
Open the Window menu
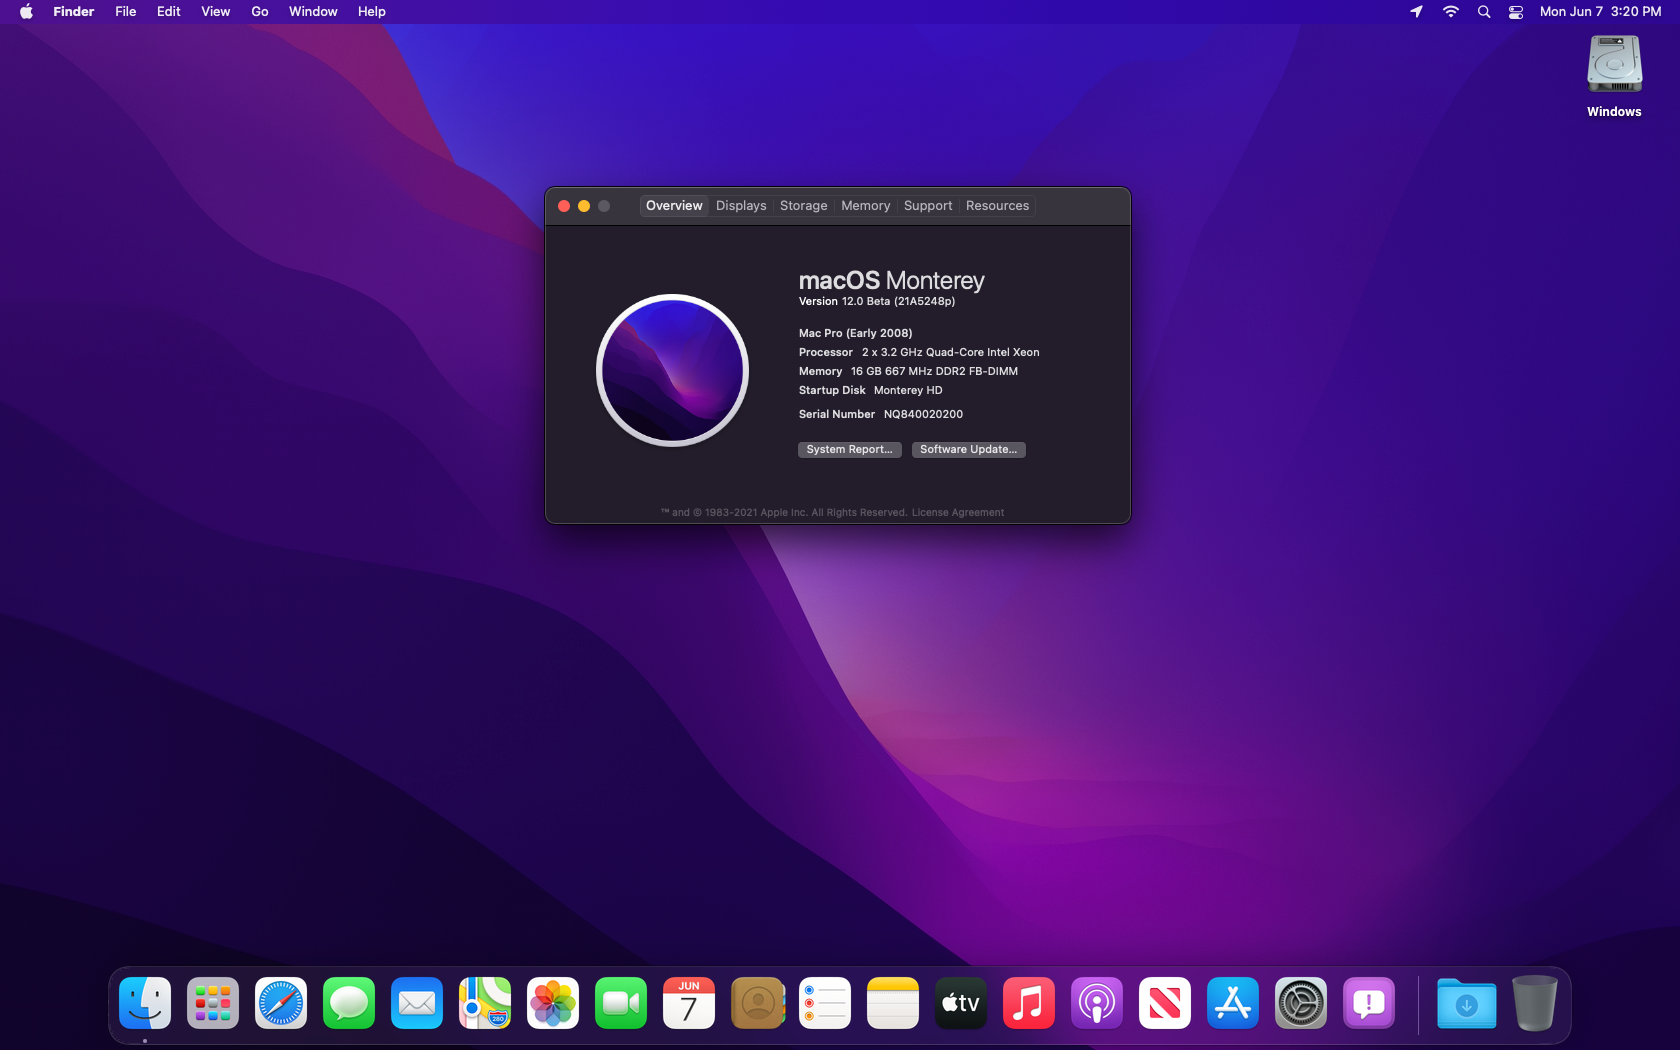pos(313,12)
